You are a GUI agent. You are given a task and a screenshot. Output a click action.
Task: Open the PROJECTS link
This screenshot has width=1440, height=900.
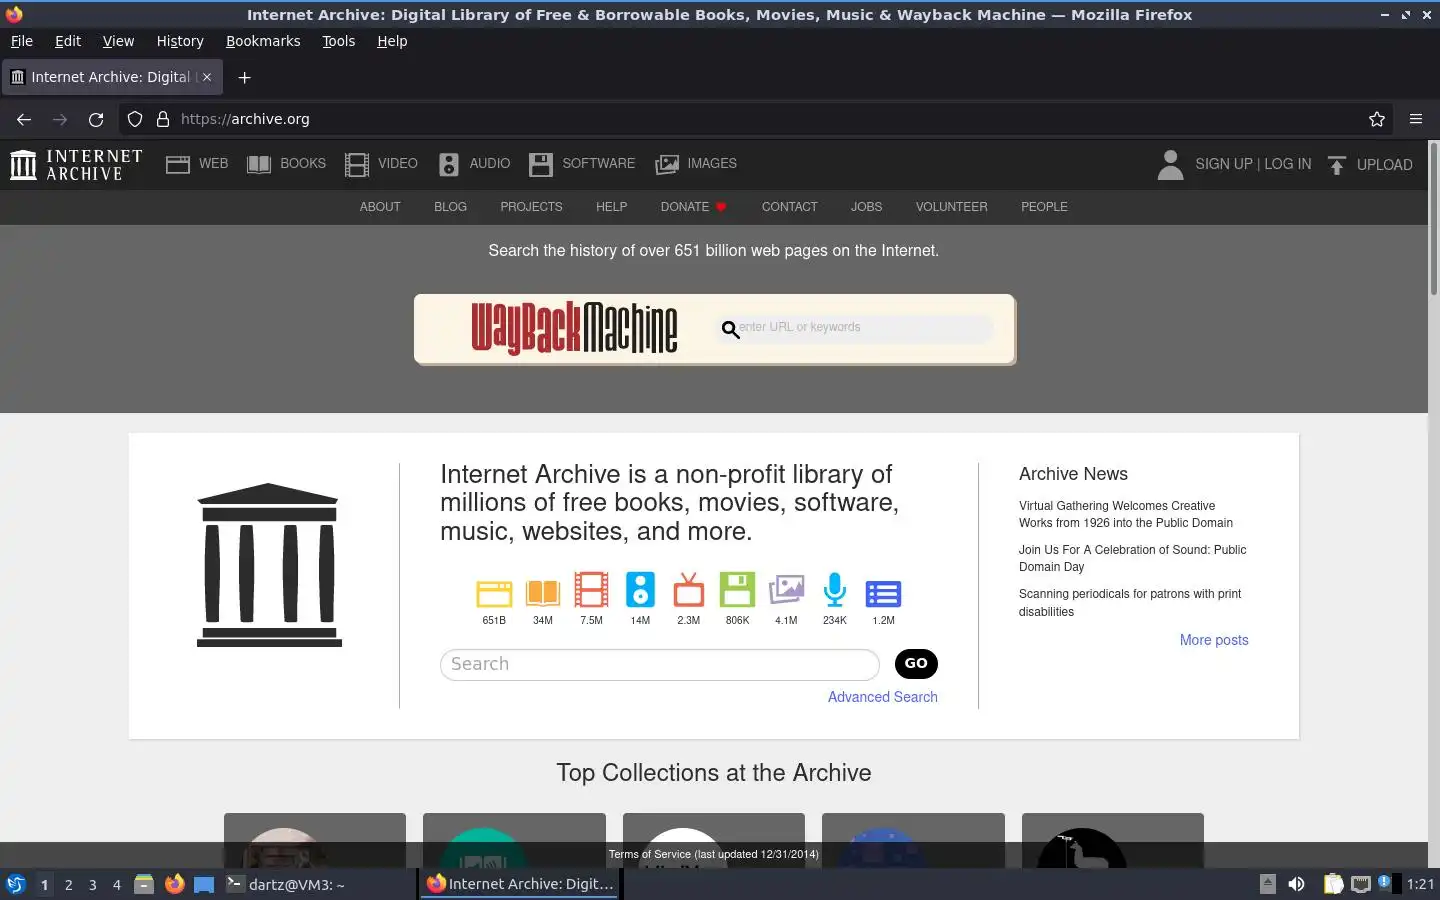click(x=531, y=207)
